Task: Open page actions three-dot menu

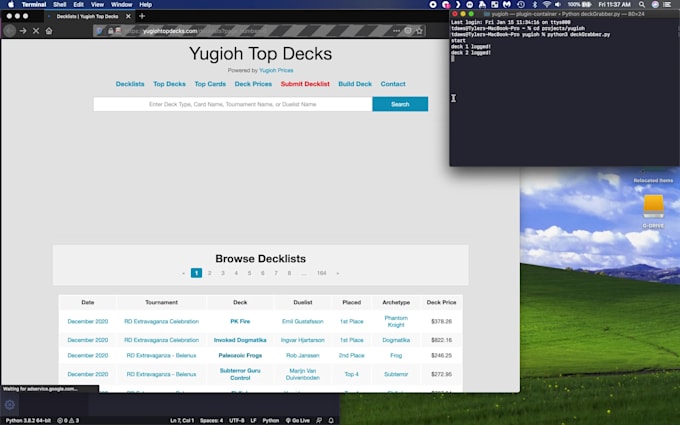Action: [396, 31]
